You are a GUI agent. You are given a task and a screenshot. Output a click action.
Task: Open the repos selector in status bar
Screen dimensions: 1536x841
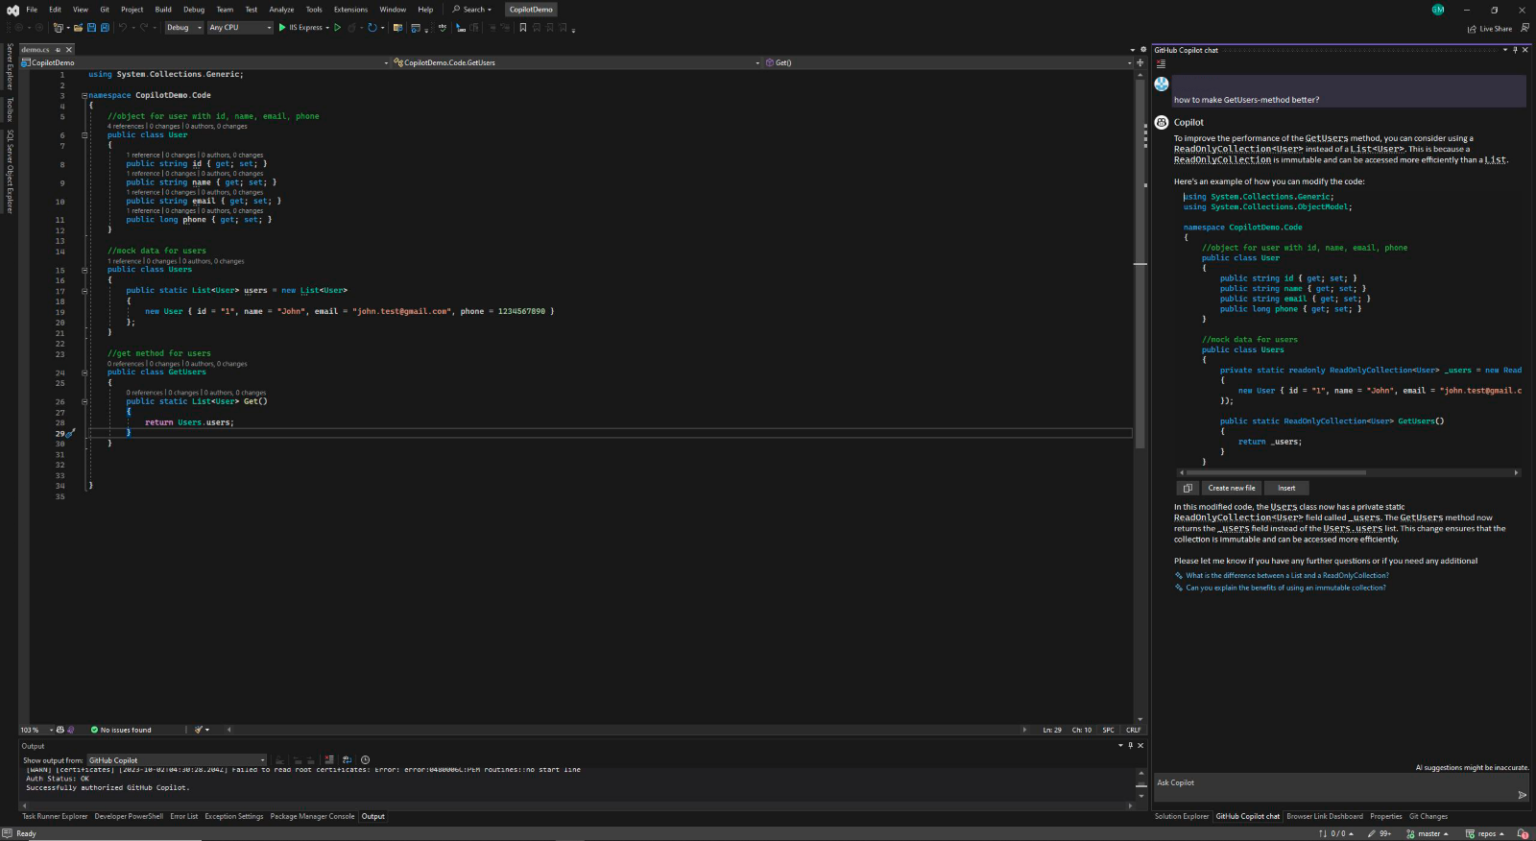coord(1485,833)
